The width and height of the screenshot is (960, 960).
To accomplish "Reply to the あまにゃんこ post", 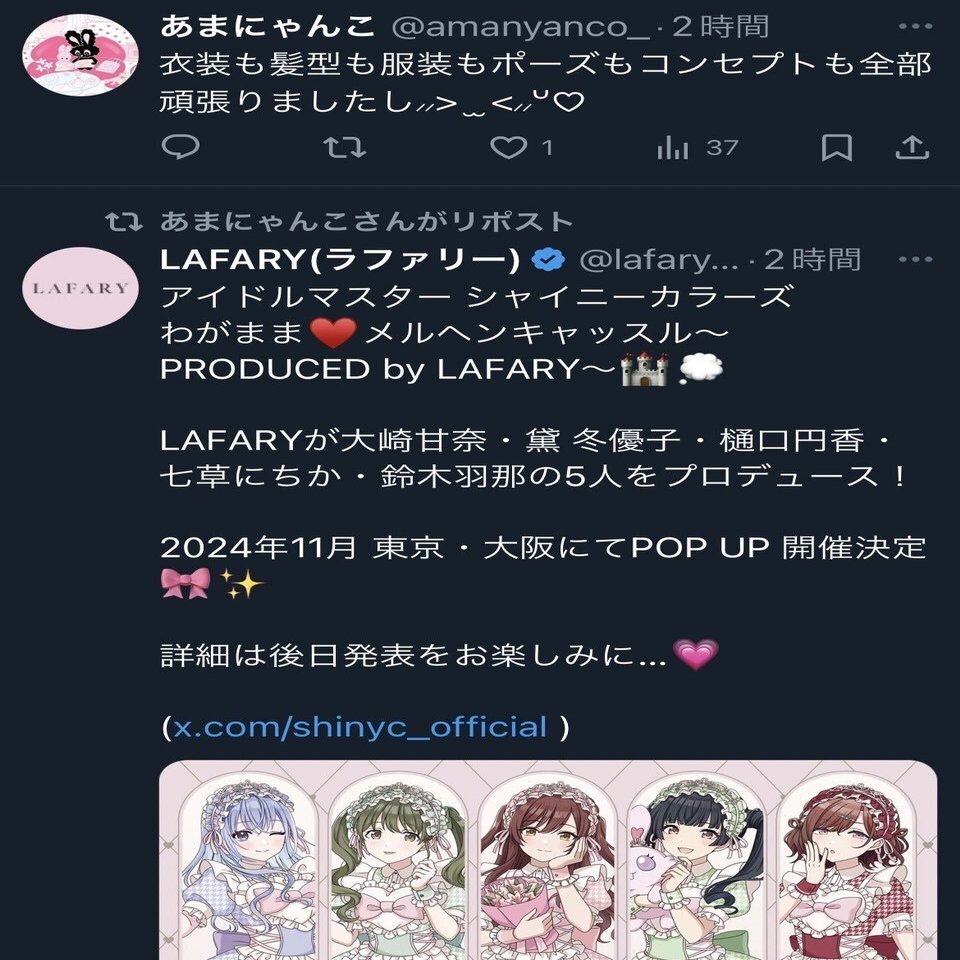I will pyautogui.click(x=181, y=147).
